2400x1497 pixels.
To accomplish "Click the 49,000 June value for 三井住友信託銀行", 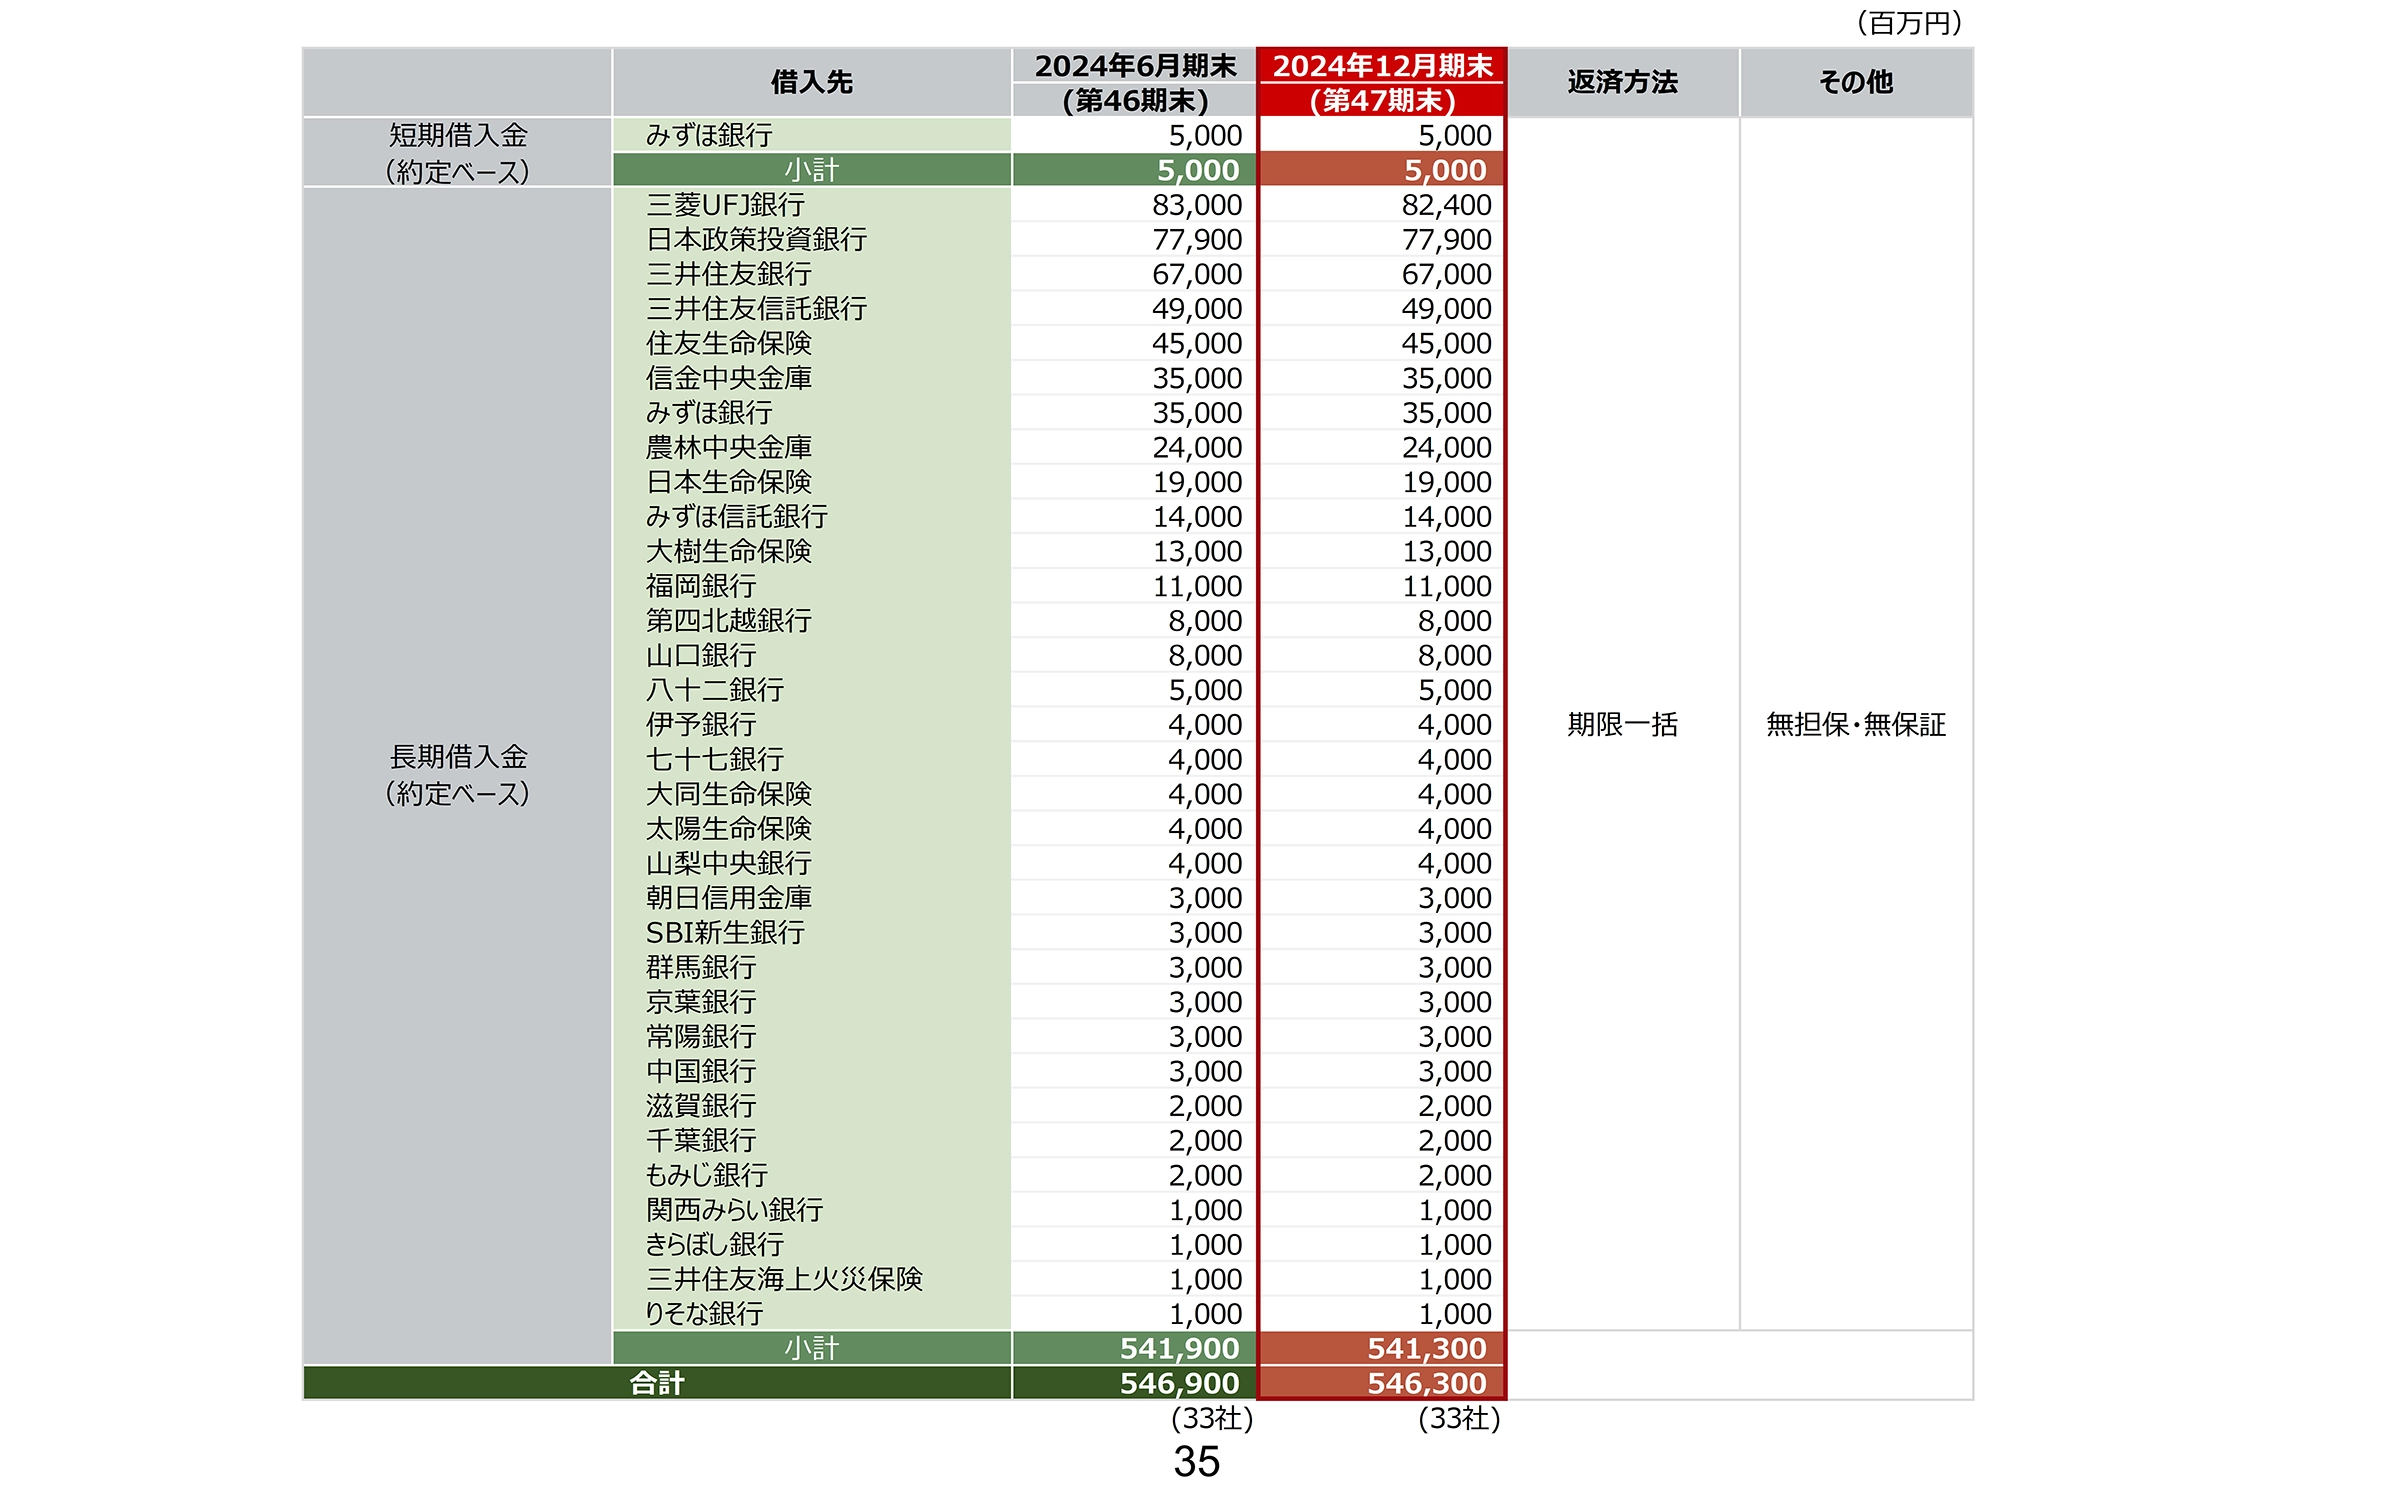I will click(x=1197, y=309).
